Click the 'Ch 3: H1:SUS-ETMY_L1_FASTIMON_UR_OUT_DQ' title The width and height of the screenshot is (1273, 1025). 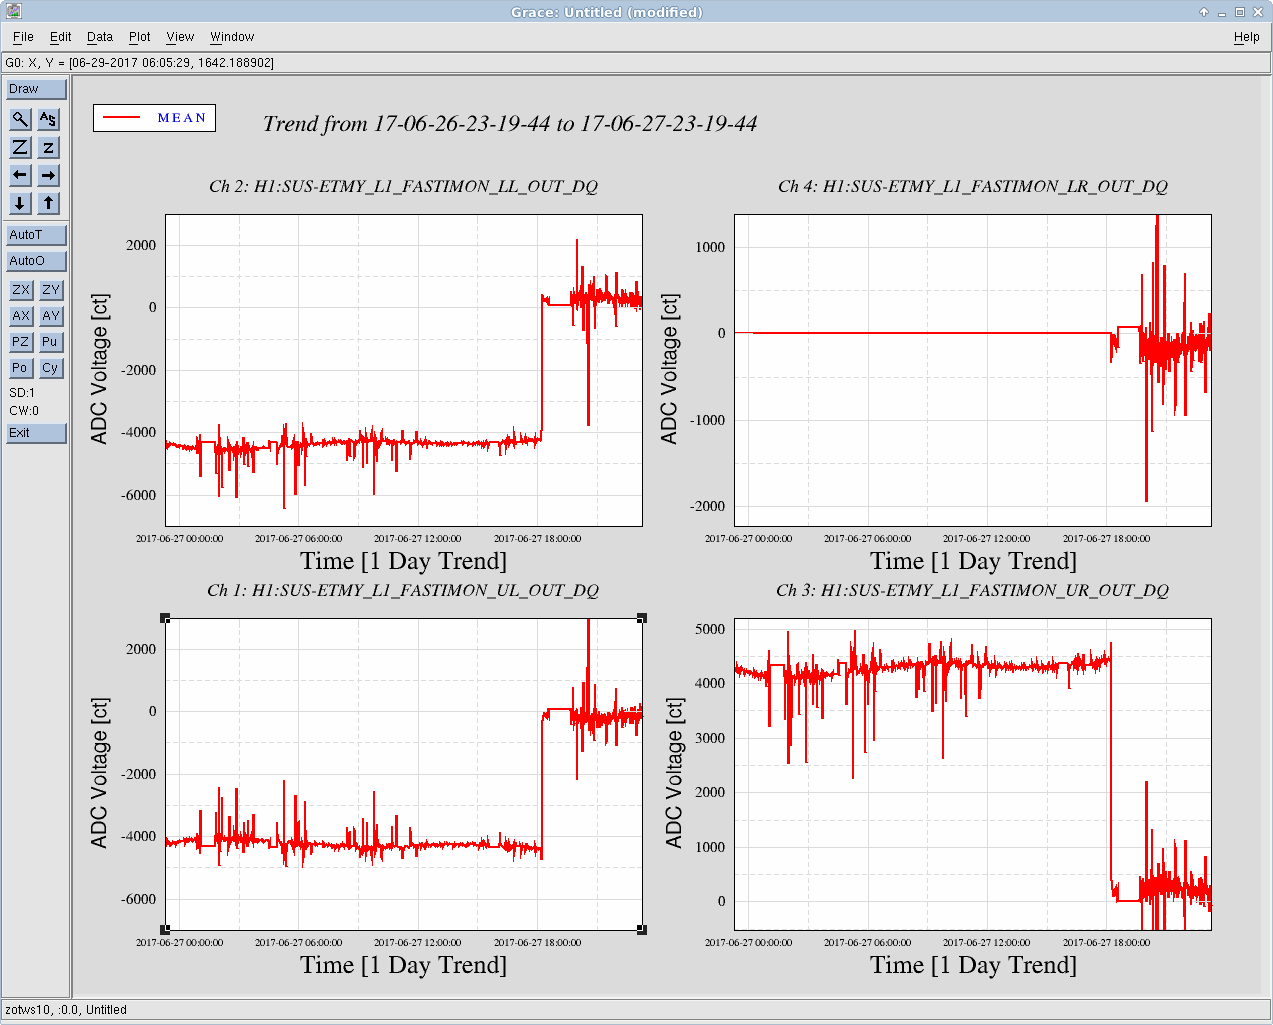pyautogui.click(x=973, y=591)
